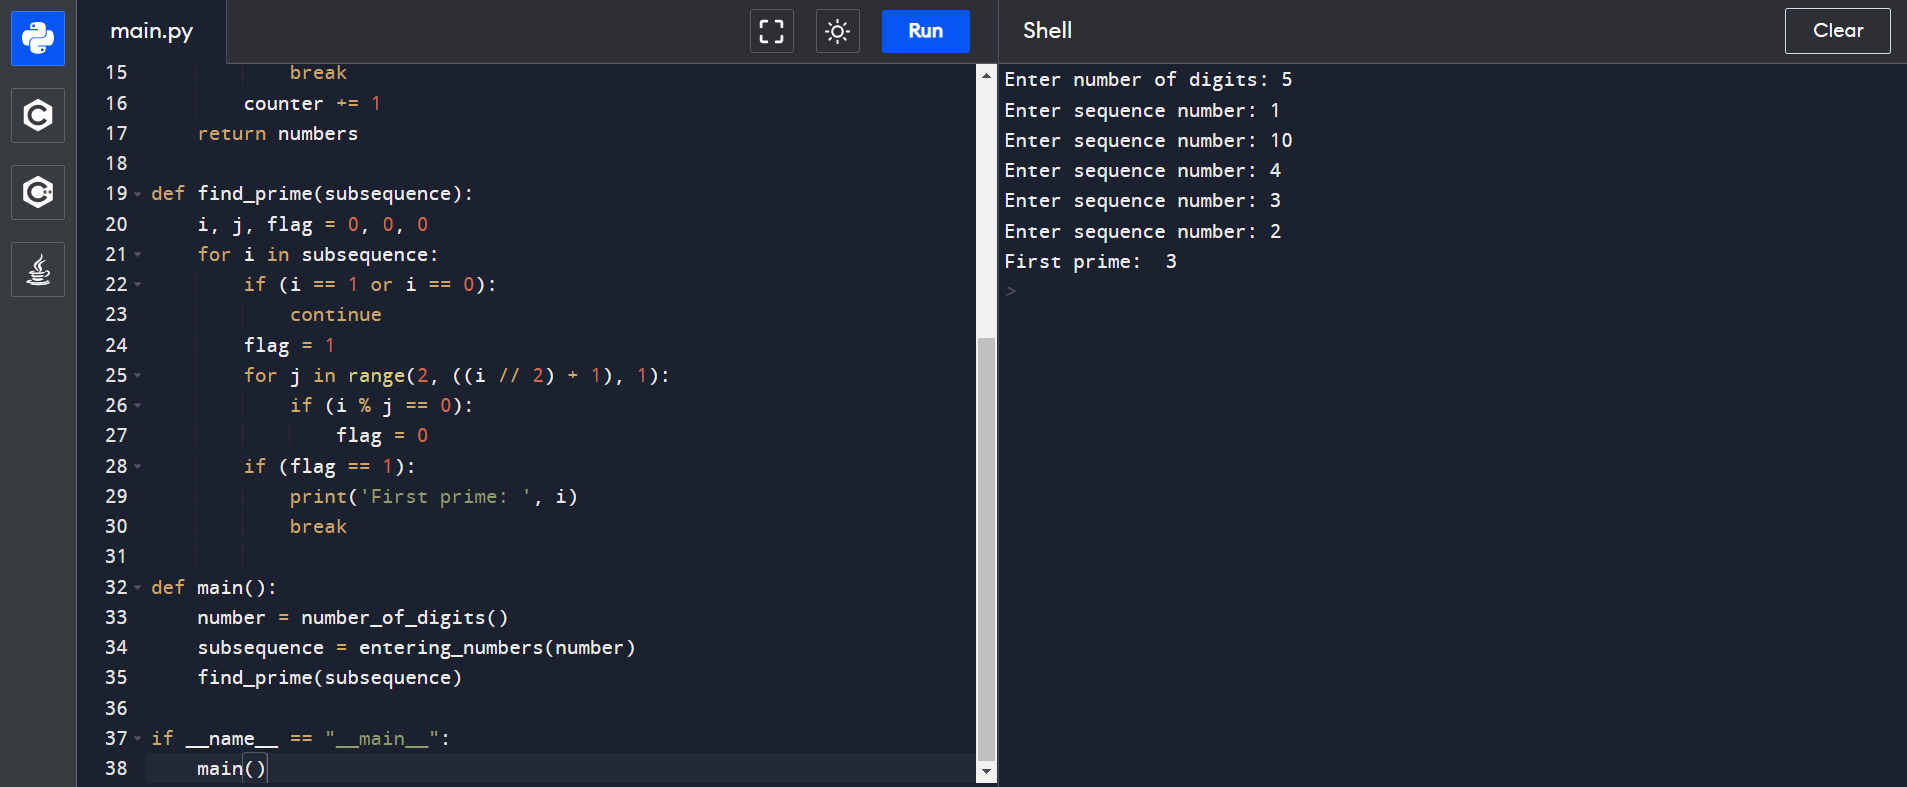Viewport: 1907px width, 787px height.
Task: Select the Java compiler icon
Action: 38,269
